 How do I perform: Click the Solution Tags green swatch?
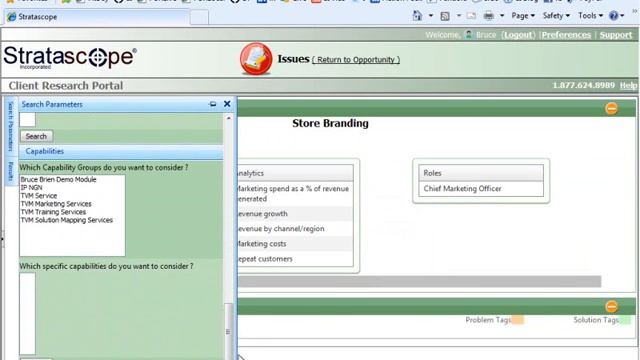click(x=625, y=320)
